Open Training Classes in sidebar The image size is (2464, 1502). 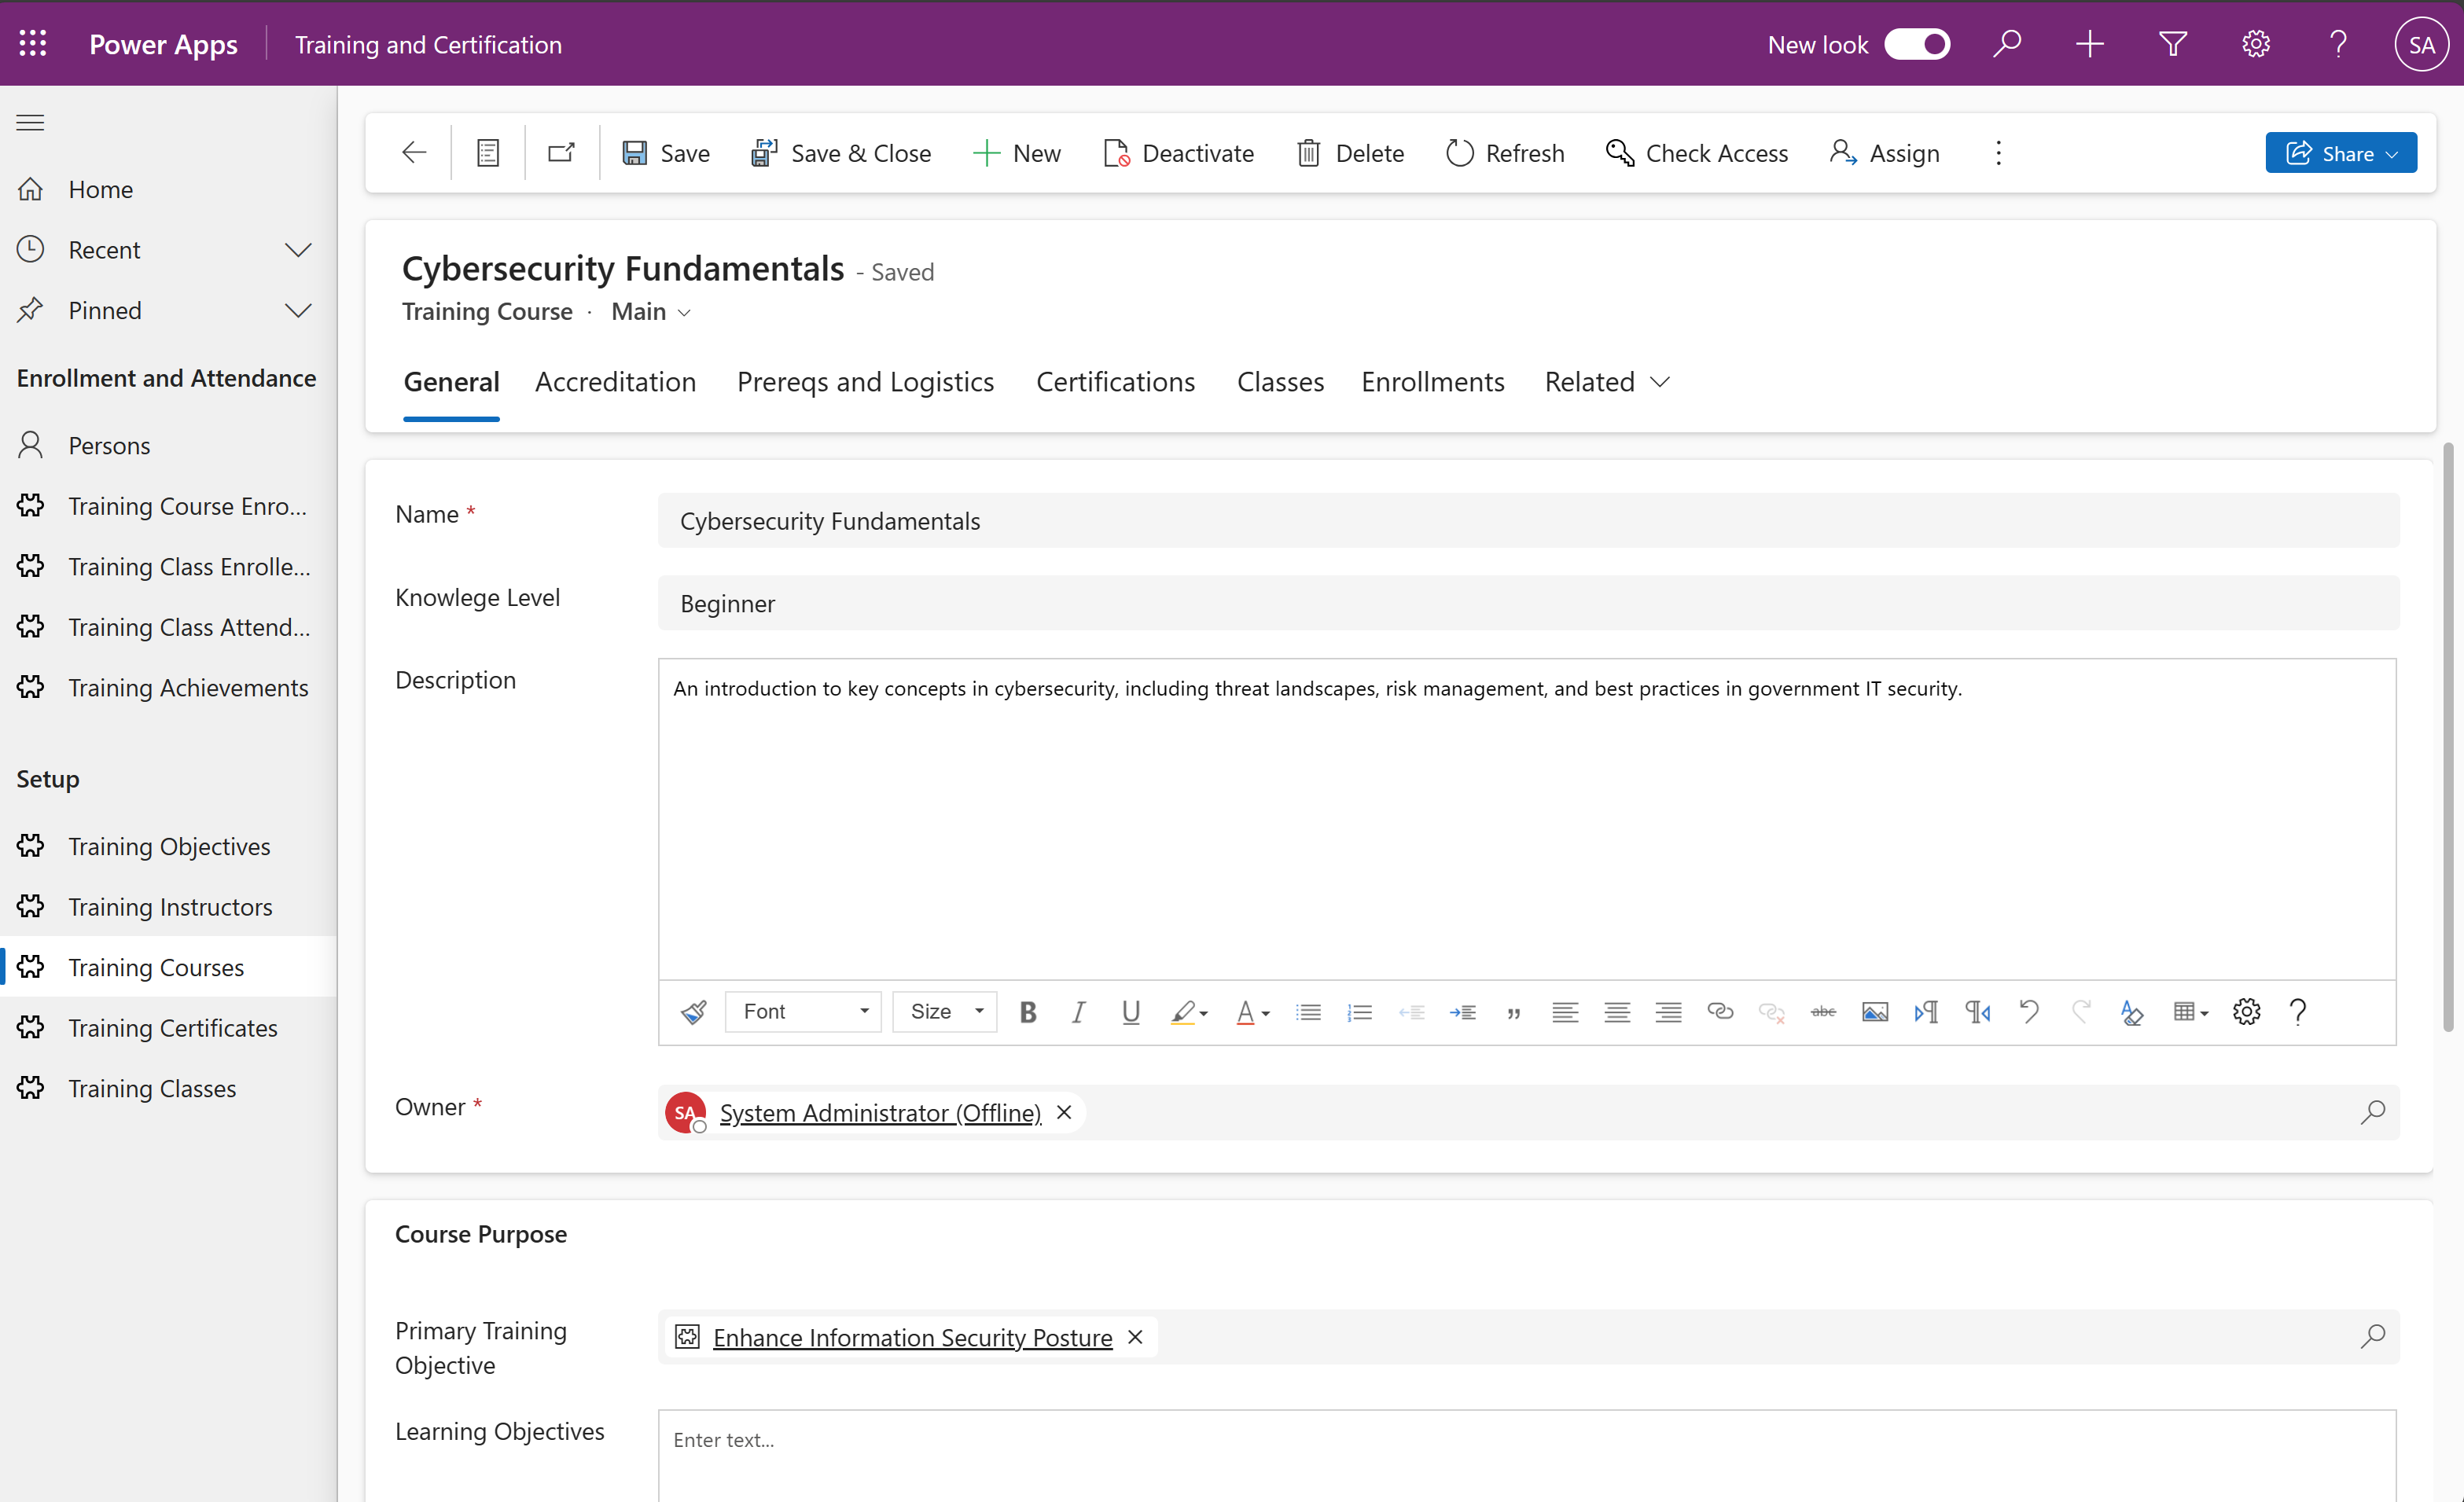(x=168, y=1088)
